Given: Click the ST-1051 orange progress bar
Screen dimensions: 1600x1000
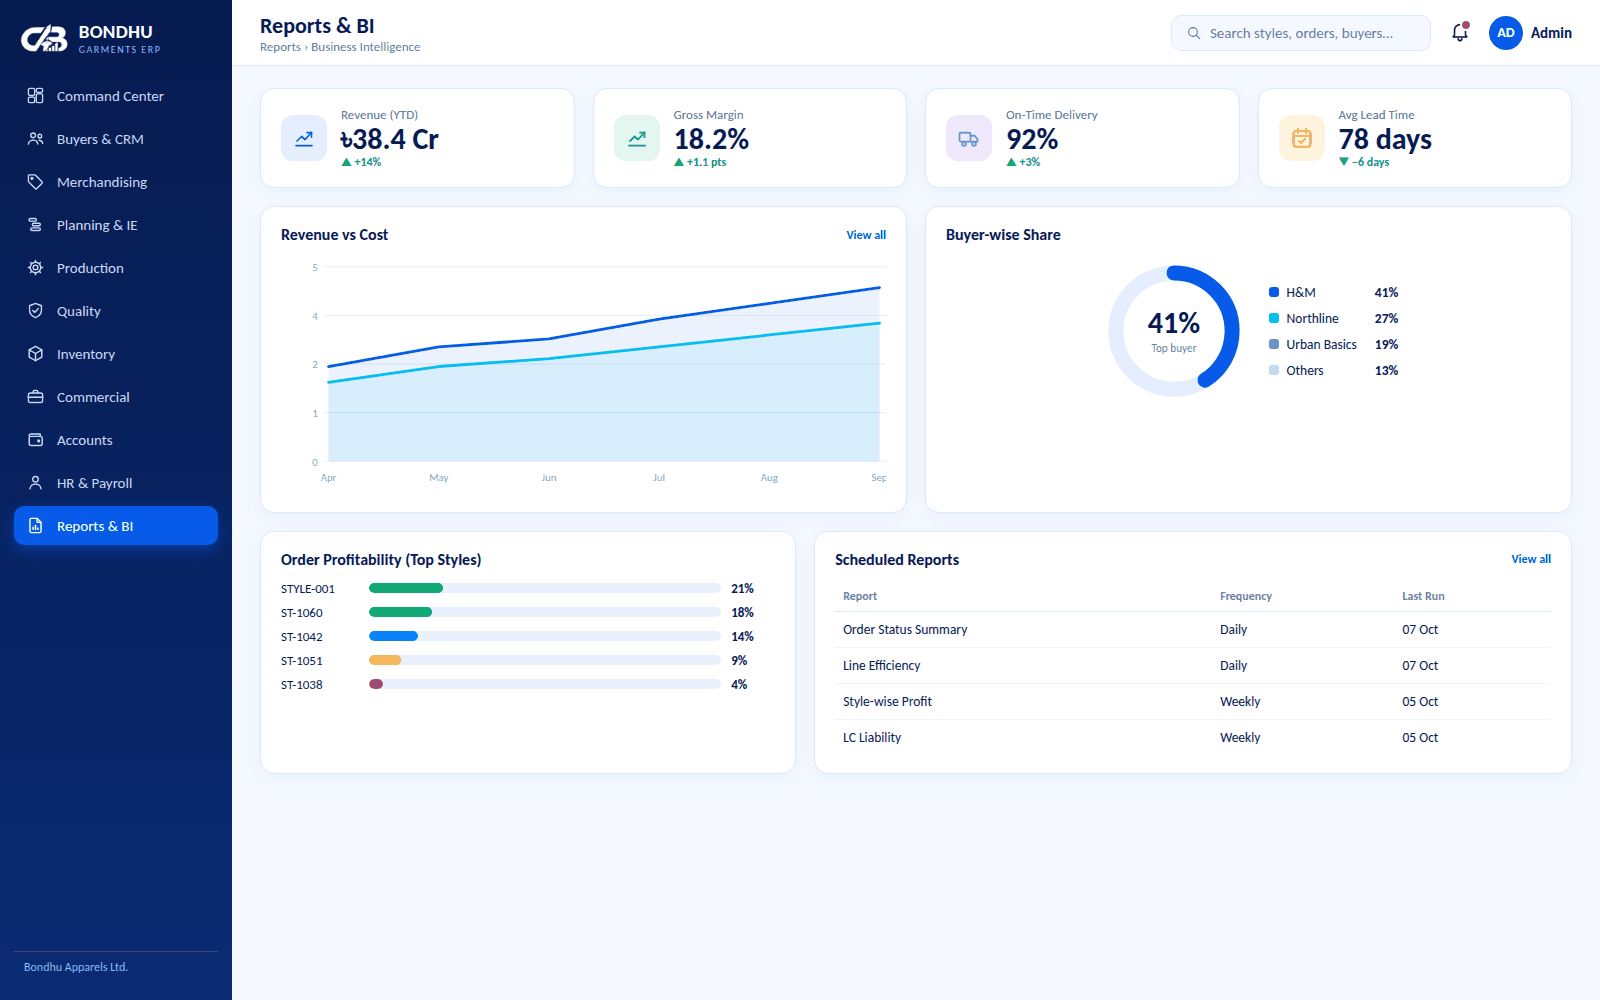Looking at the screenshot, I should pyautogui.click(x=385, y=660).
